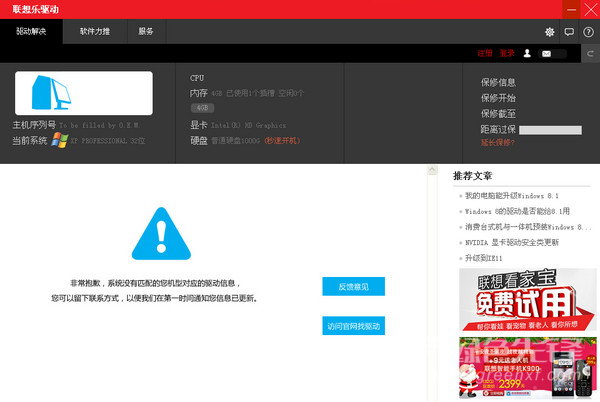The image size is (600, 402).
Task: Click the 保修信息 label
Action: 498,83
